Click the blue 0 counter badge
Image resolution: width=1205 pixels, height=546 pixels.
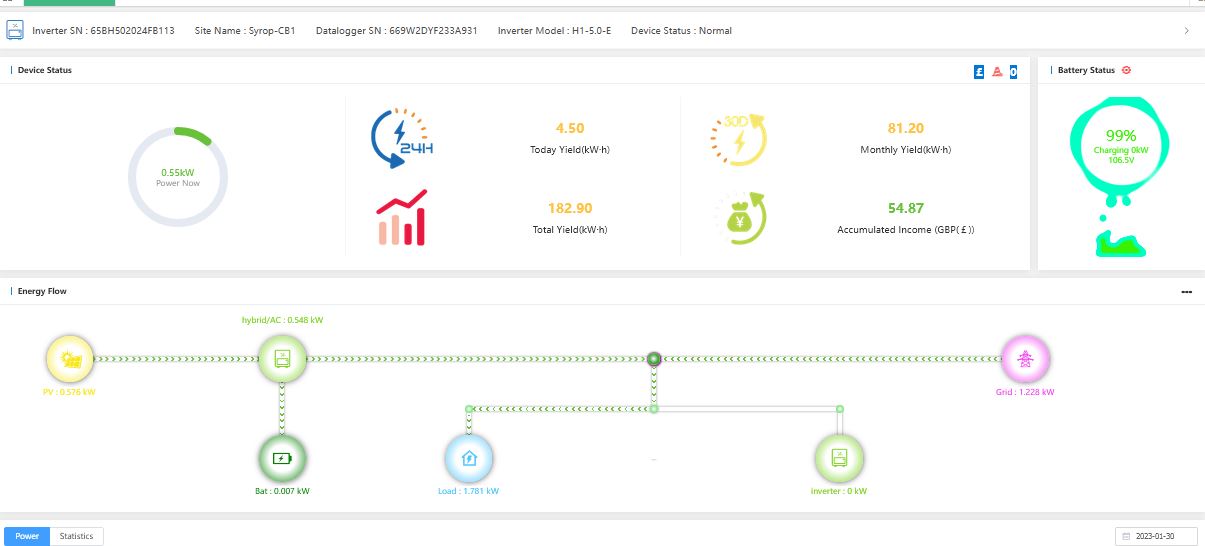(x=1013, y=71)
